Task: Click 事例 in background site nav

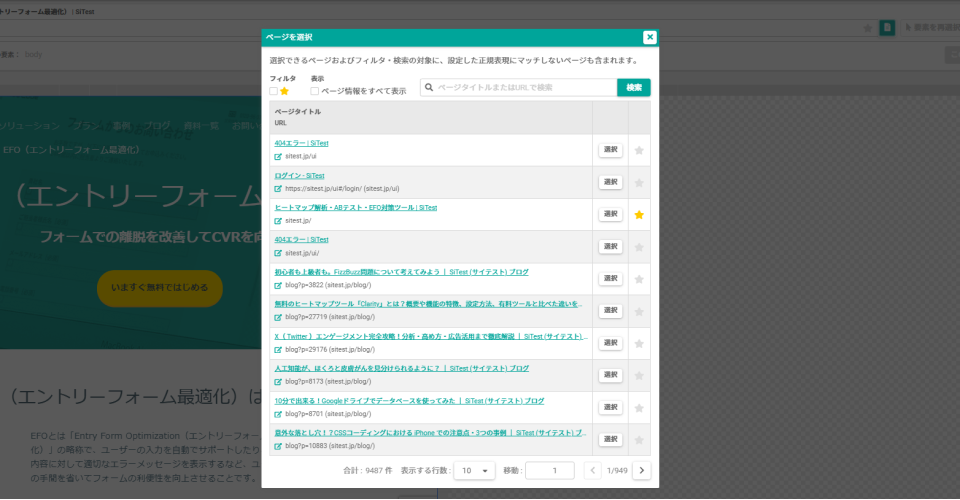Action: click(x=122, y=125)
